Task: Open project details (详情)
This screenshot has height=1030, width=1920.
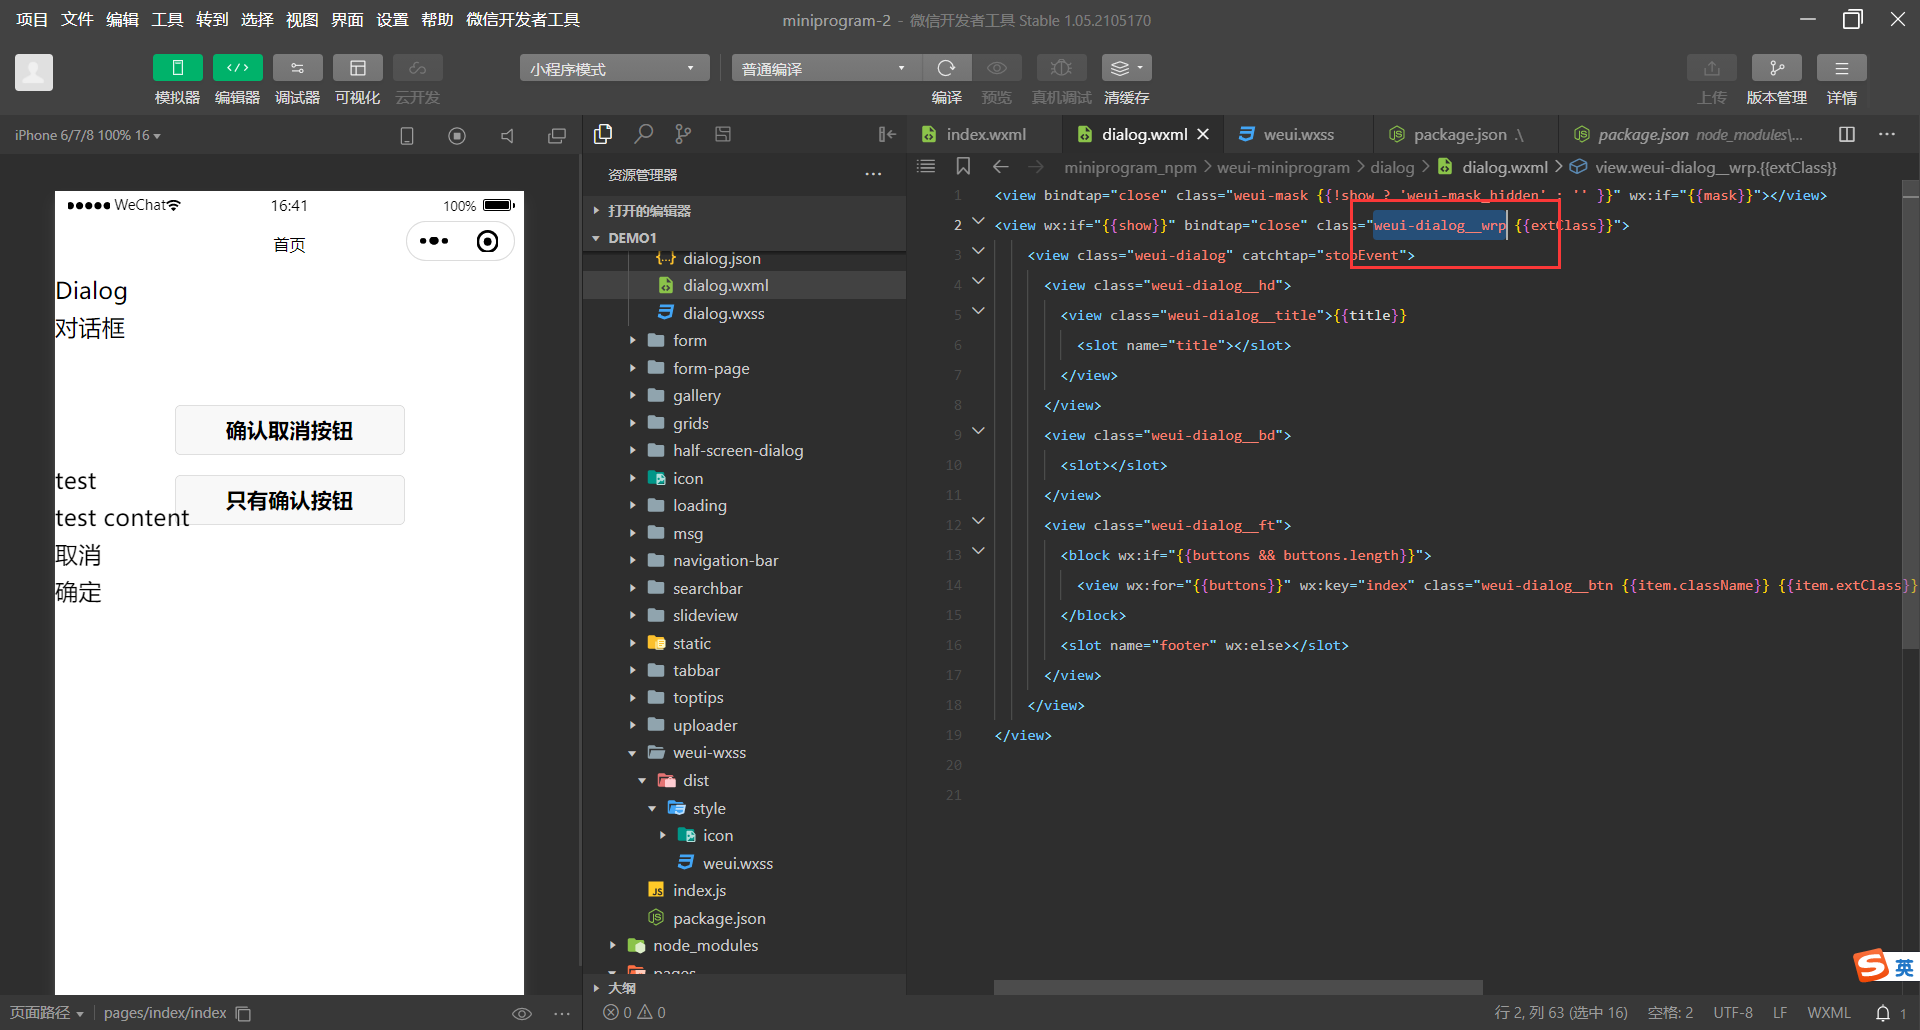Action: (x=1842, y=68)
